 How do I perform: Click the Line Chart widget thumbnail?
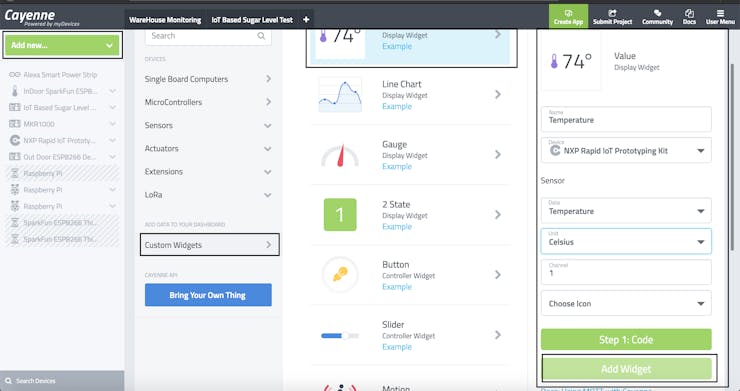pos(340,94)
